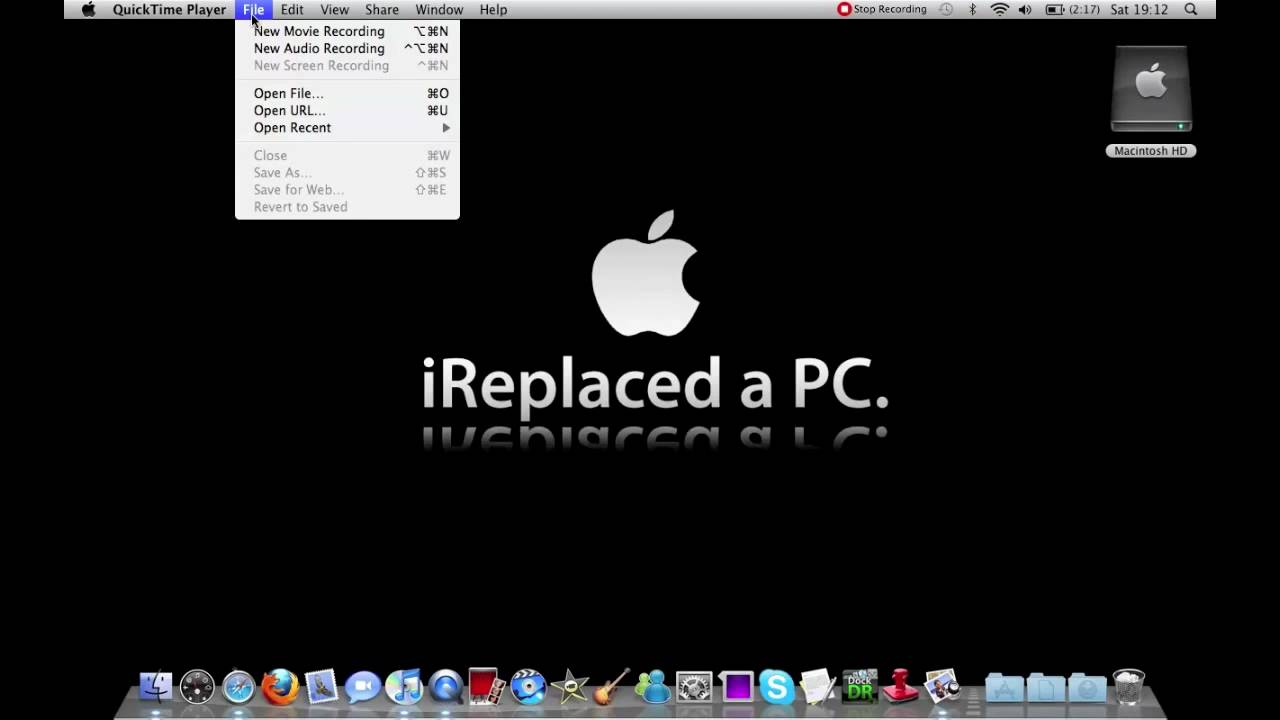
Task: Launch GarageBand guitar icon
Action: pyautogui.click(x=610, y=687)
